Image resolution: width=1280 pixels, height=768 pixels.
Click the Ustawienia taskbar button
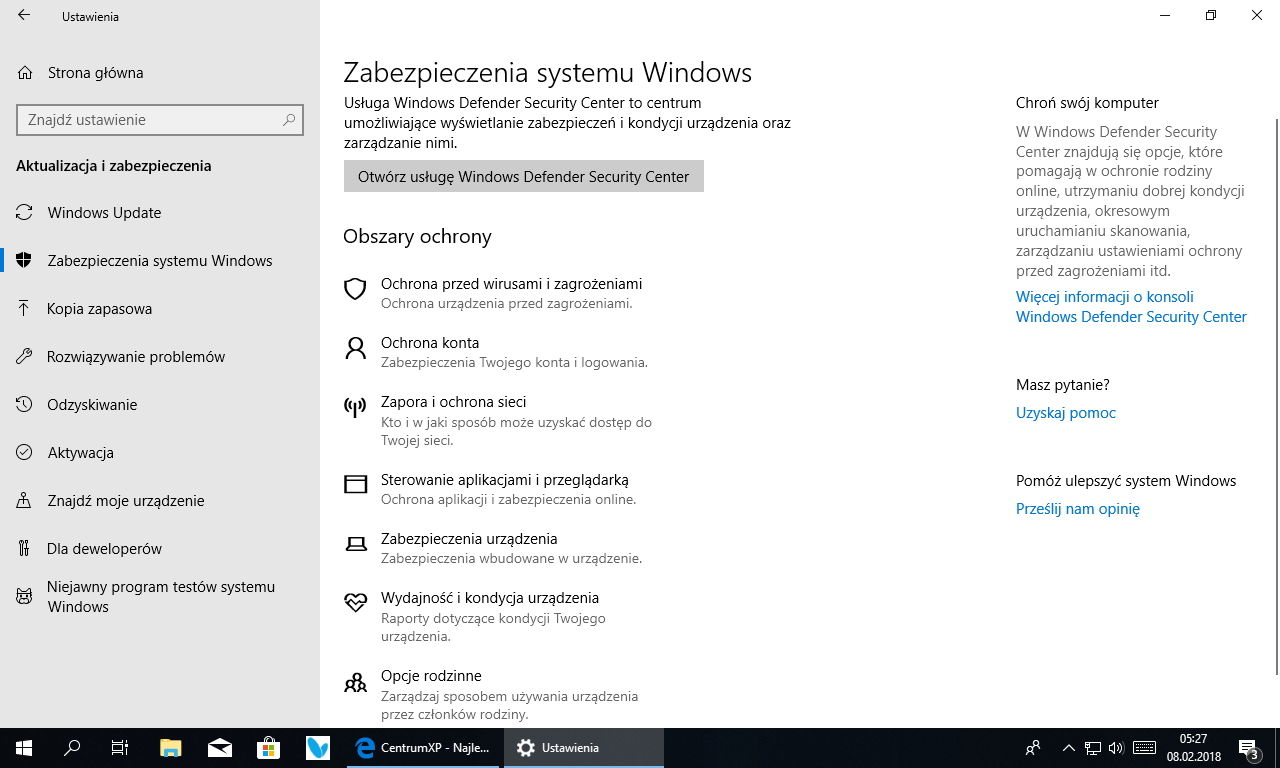click(x=584, y=748)
